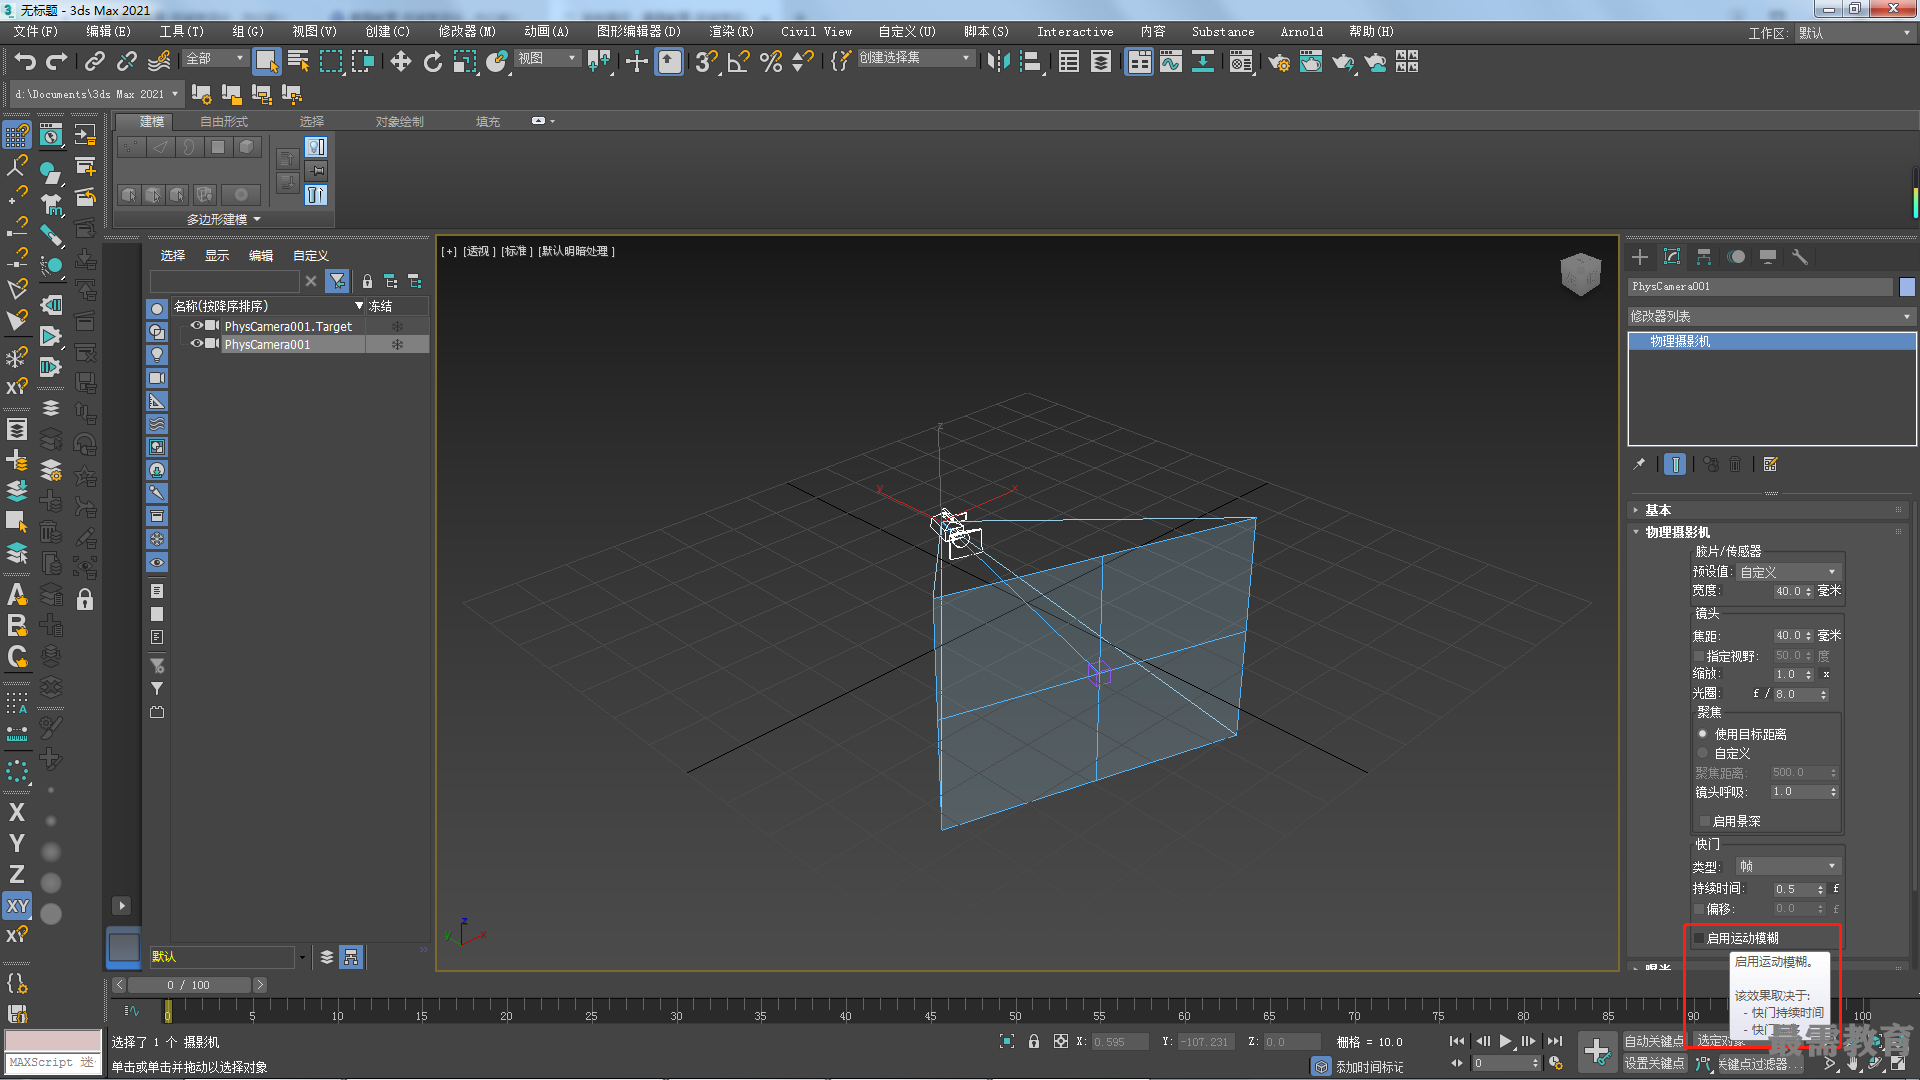This screenshot has width=1920, height=1080.
Task: Switch to the 自由形式 ribbon tab
Action: point(224,122)
